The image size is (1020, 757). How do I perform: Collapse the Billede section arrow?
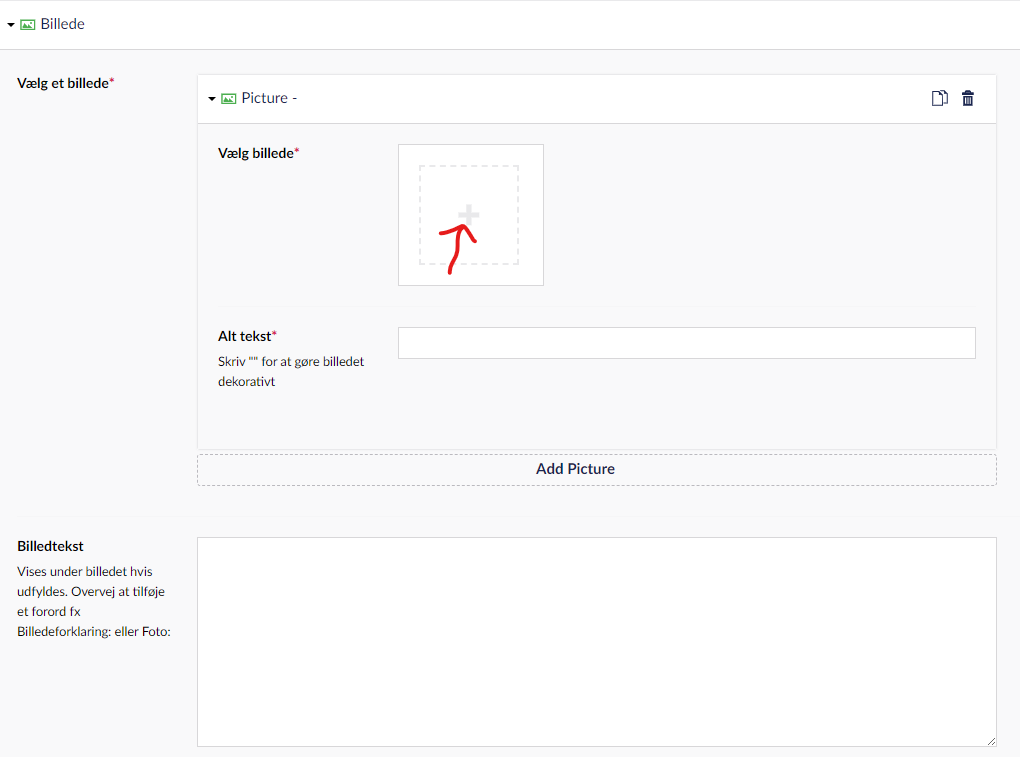tap(11, 25)
